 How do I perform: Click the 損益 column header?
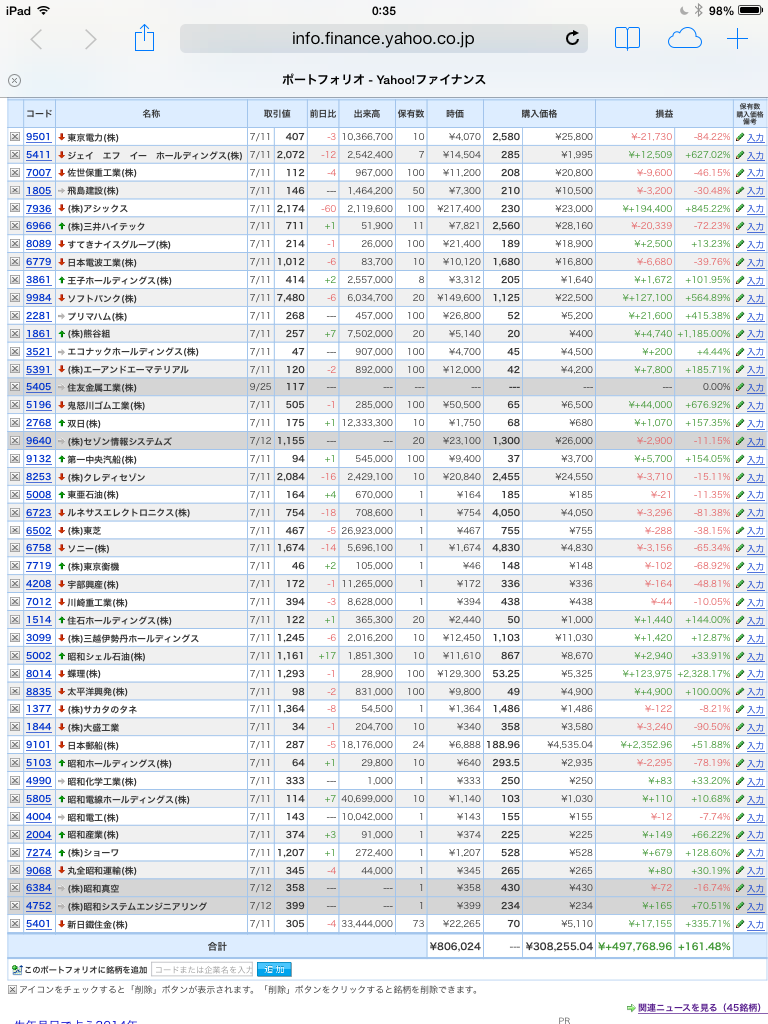click(664, 114)
